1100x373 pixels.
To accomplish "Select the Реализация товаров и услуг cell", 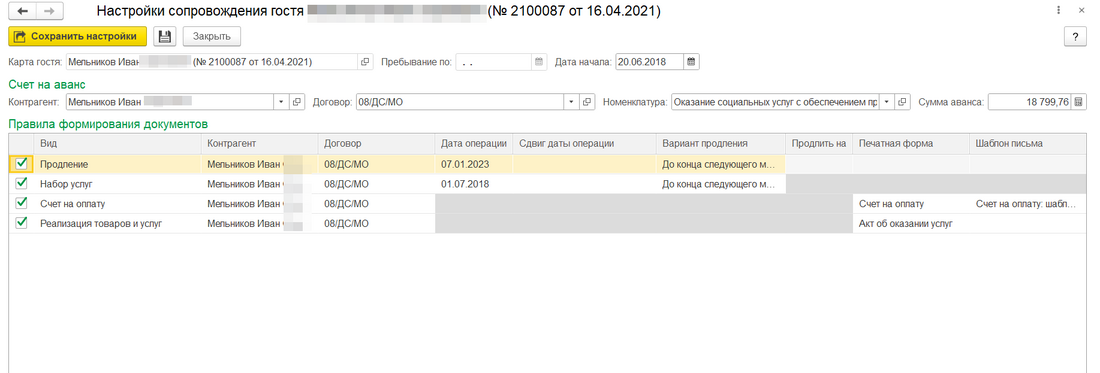I will pos(118,224).
